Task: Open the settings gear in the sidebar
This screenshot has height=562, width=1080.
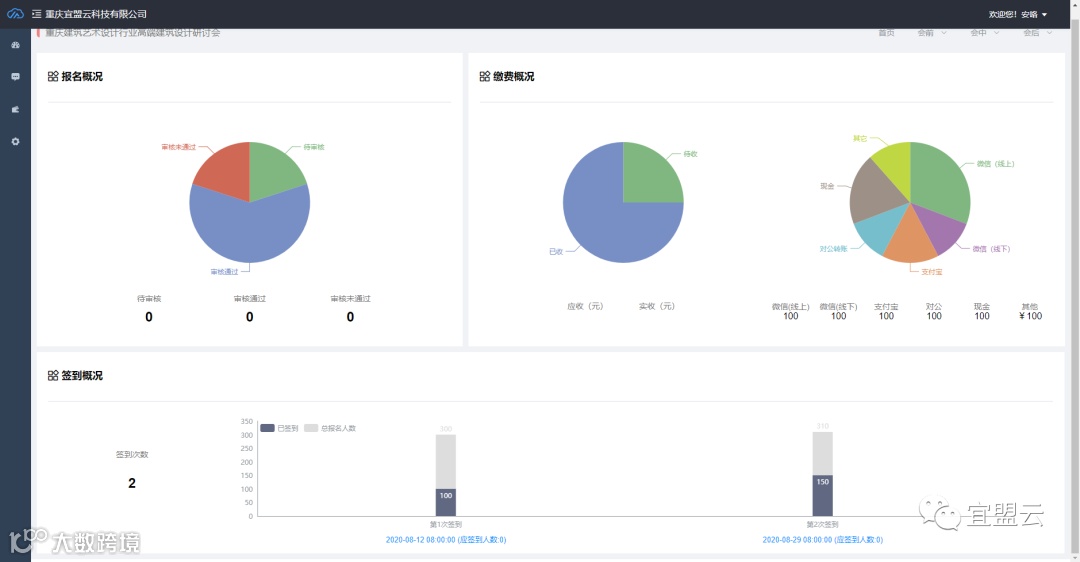Action: (15, 141)
